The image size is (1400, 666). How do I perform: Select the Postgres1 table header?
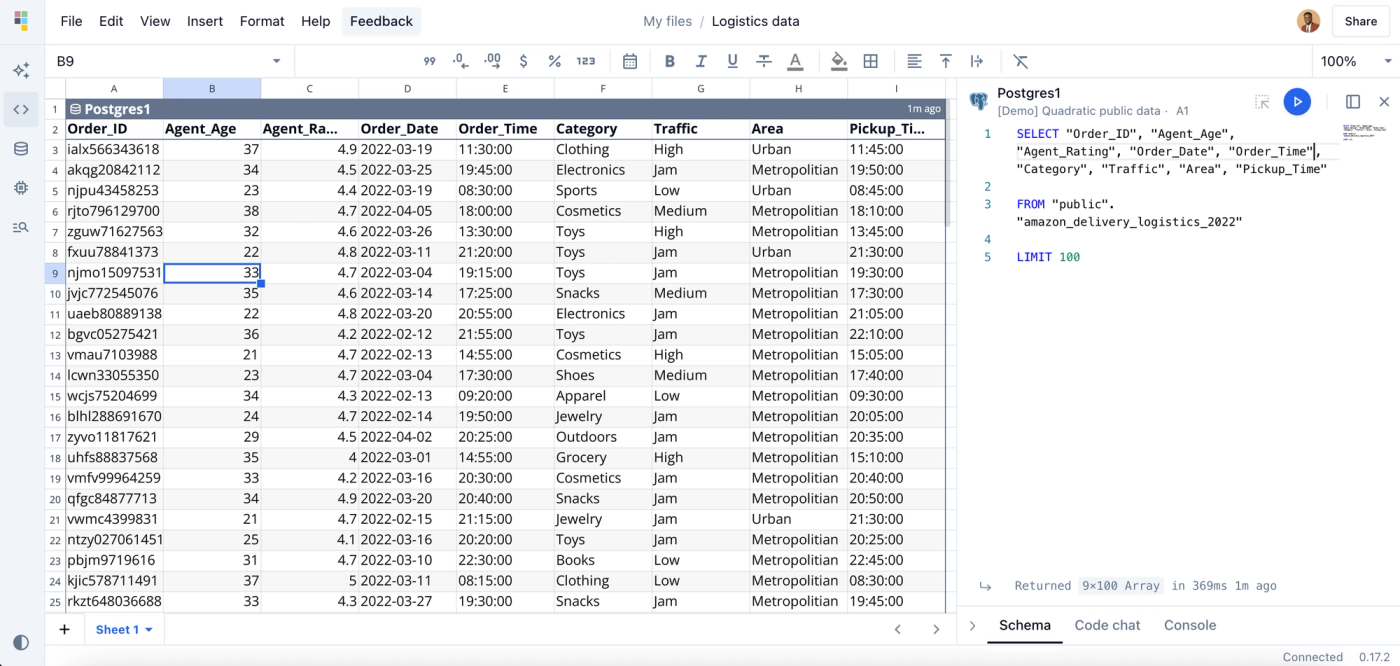pos(505,109)
